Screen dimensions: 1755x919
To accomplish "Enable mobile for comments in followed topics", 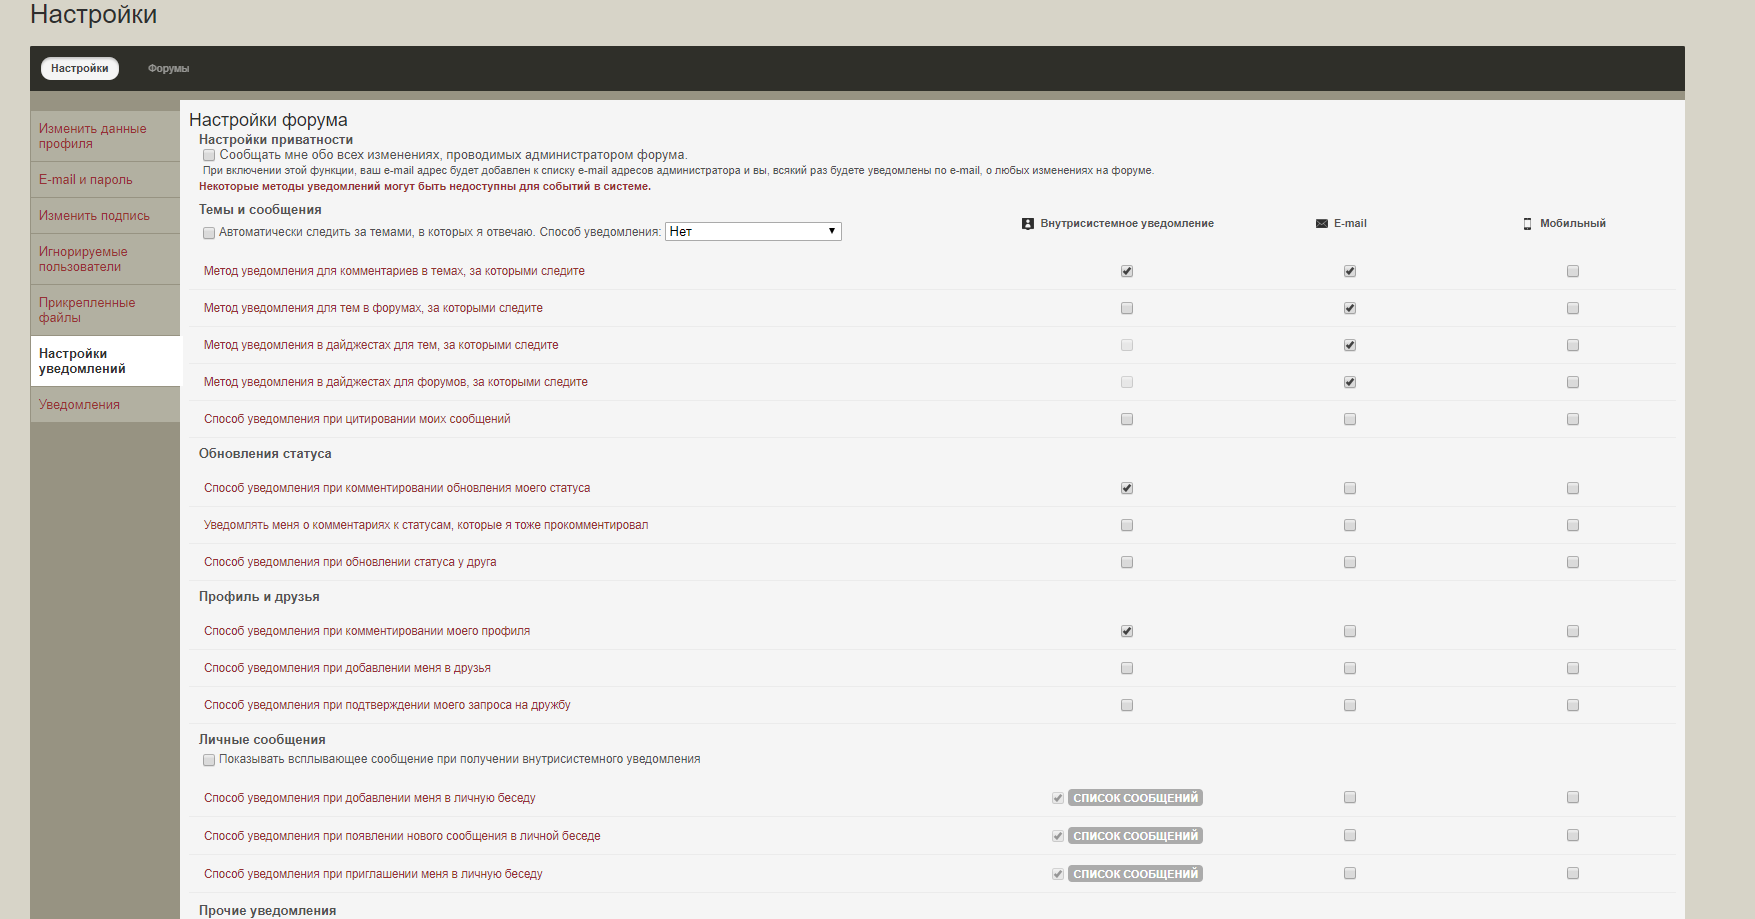I will point(1573,271).
